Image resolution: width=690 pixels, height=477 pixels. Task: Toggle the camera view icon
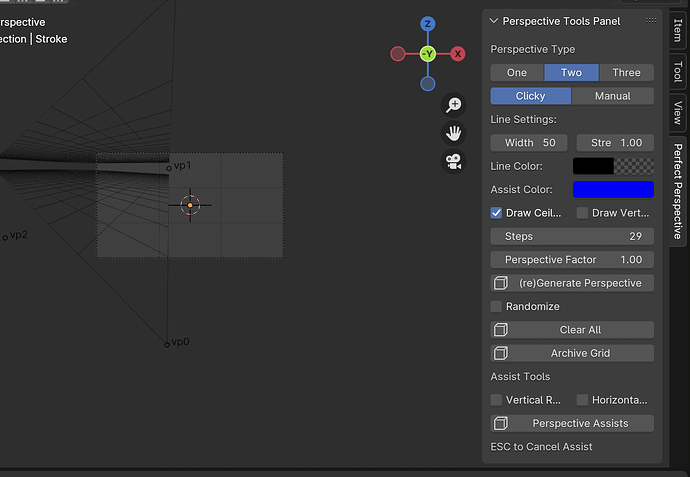453,161
